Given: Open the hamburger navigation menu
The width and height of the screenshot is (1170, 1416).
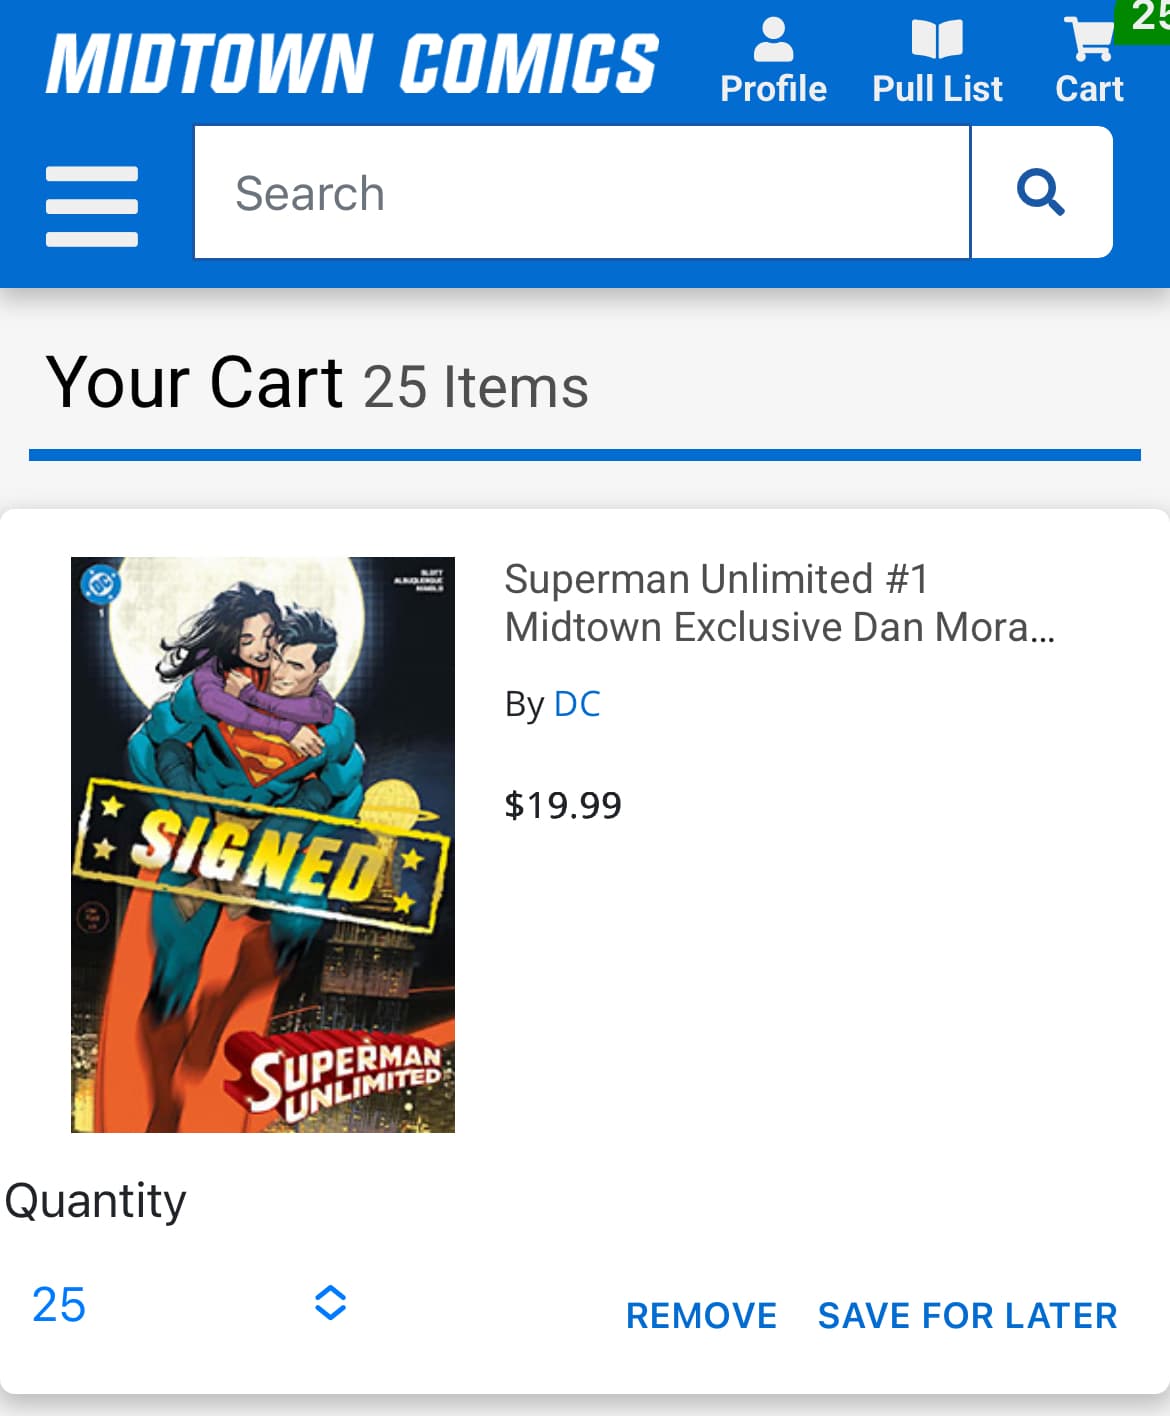Looking at the screenshot, I should tap(92, 206).
